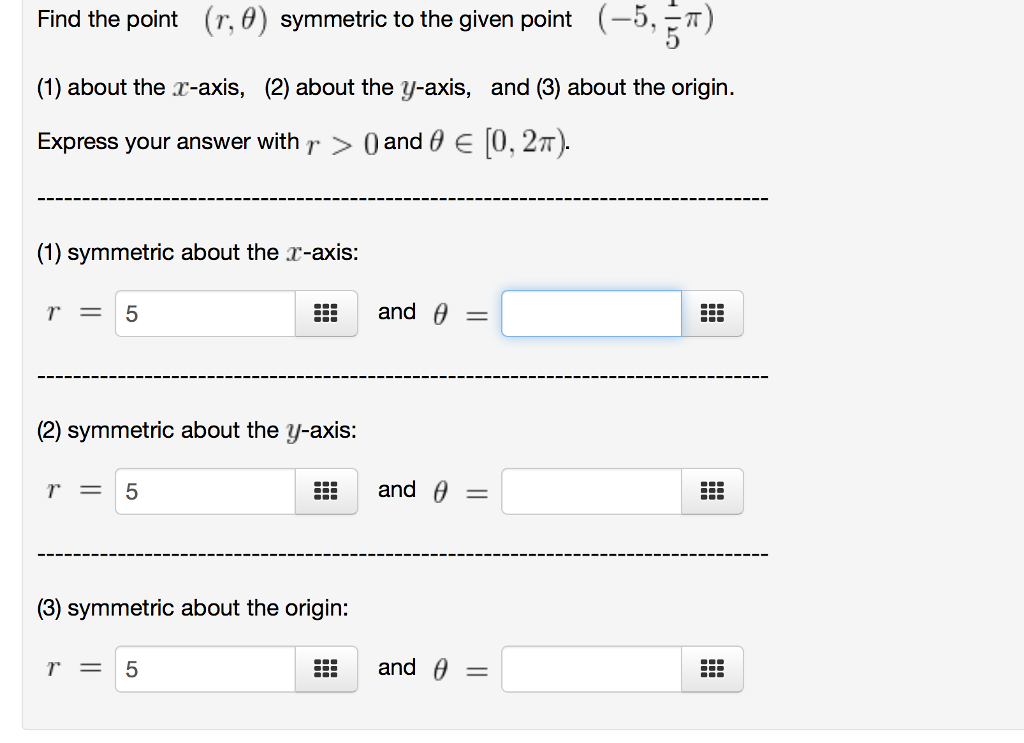Click the value 5 in part (3)

click(x=131, y=669)
